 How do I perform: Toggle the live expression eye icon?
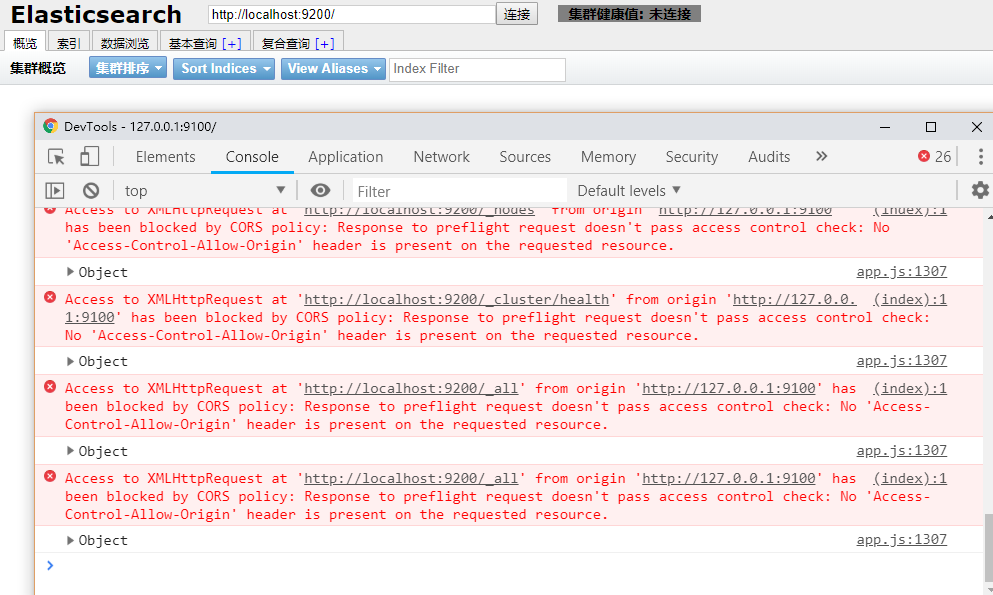tap(320, 191)
